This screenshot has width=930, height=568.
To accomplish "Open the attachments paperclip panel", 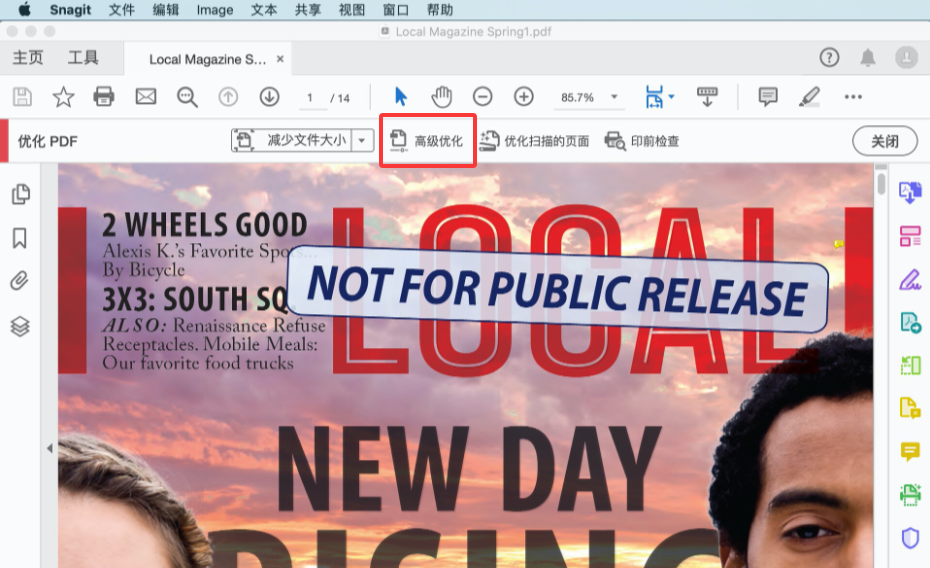I will pos(20,281).
